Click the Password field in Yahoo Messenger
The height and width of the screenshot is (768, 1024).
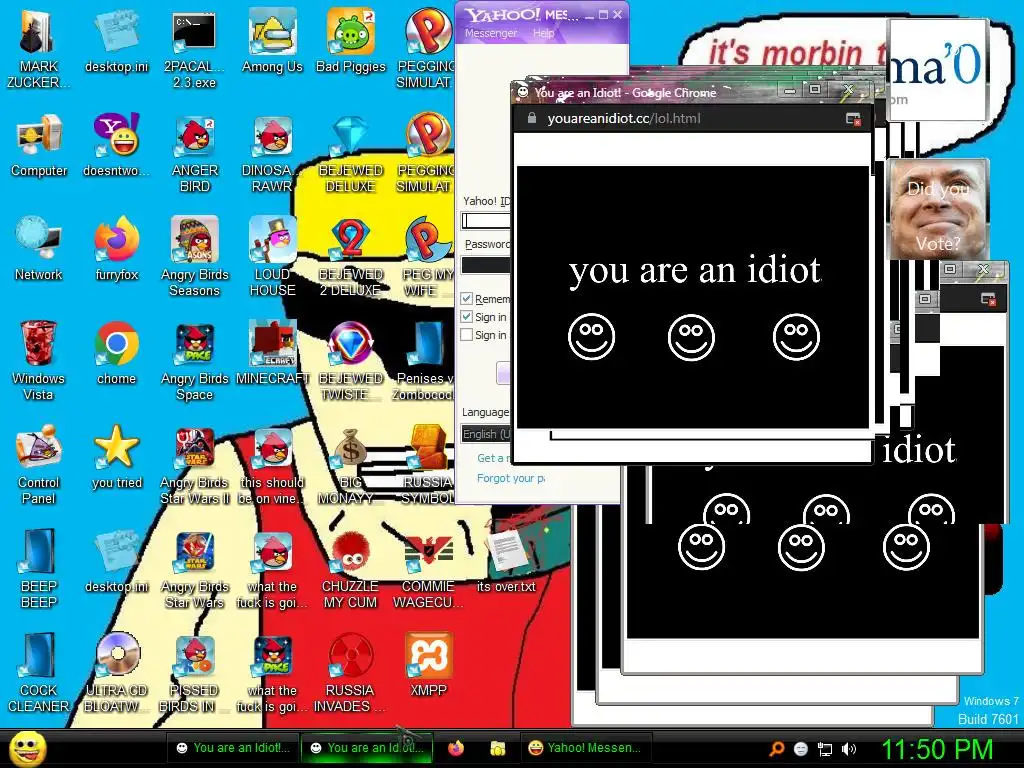tap(486, 264)
